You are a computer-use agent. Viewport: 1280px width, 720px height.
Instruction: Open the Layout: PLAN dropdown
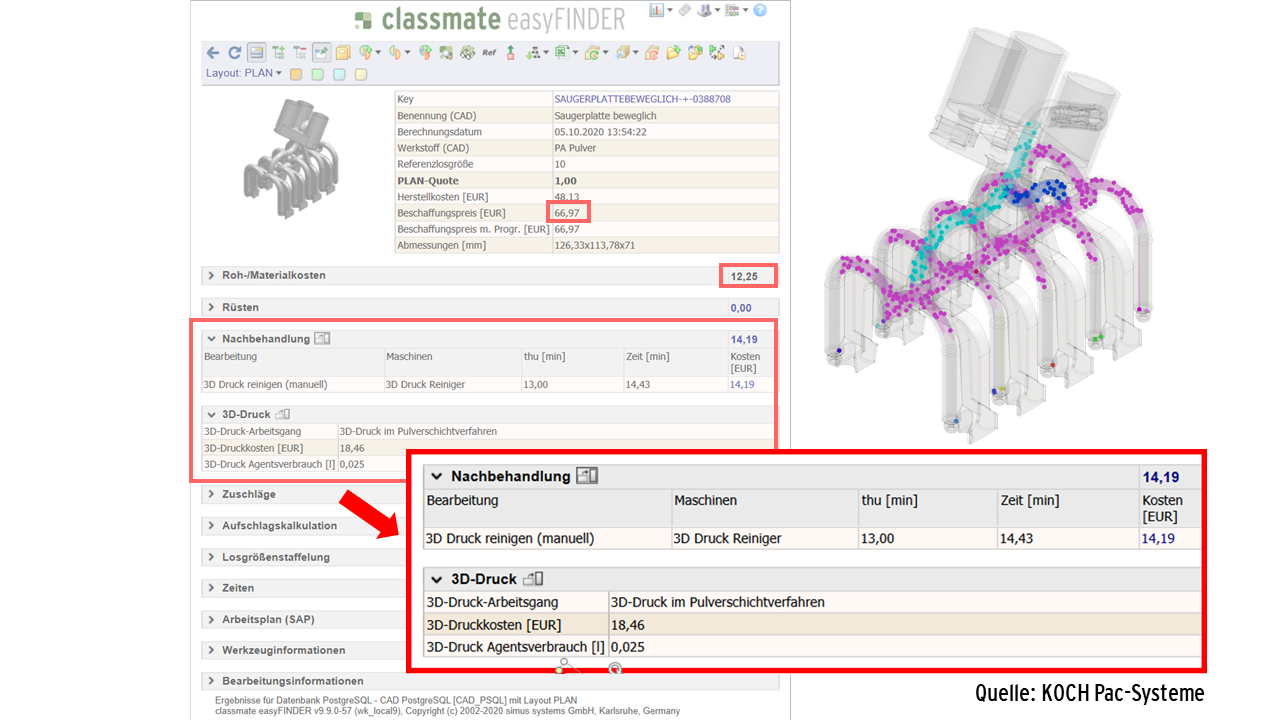coord(244,73)
